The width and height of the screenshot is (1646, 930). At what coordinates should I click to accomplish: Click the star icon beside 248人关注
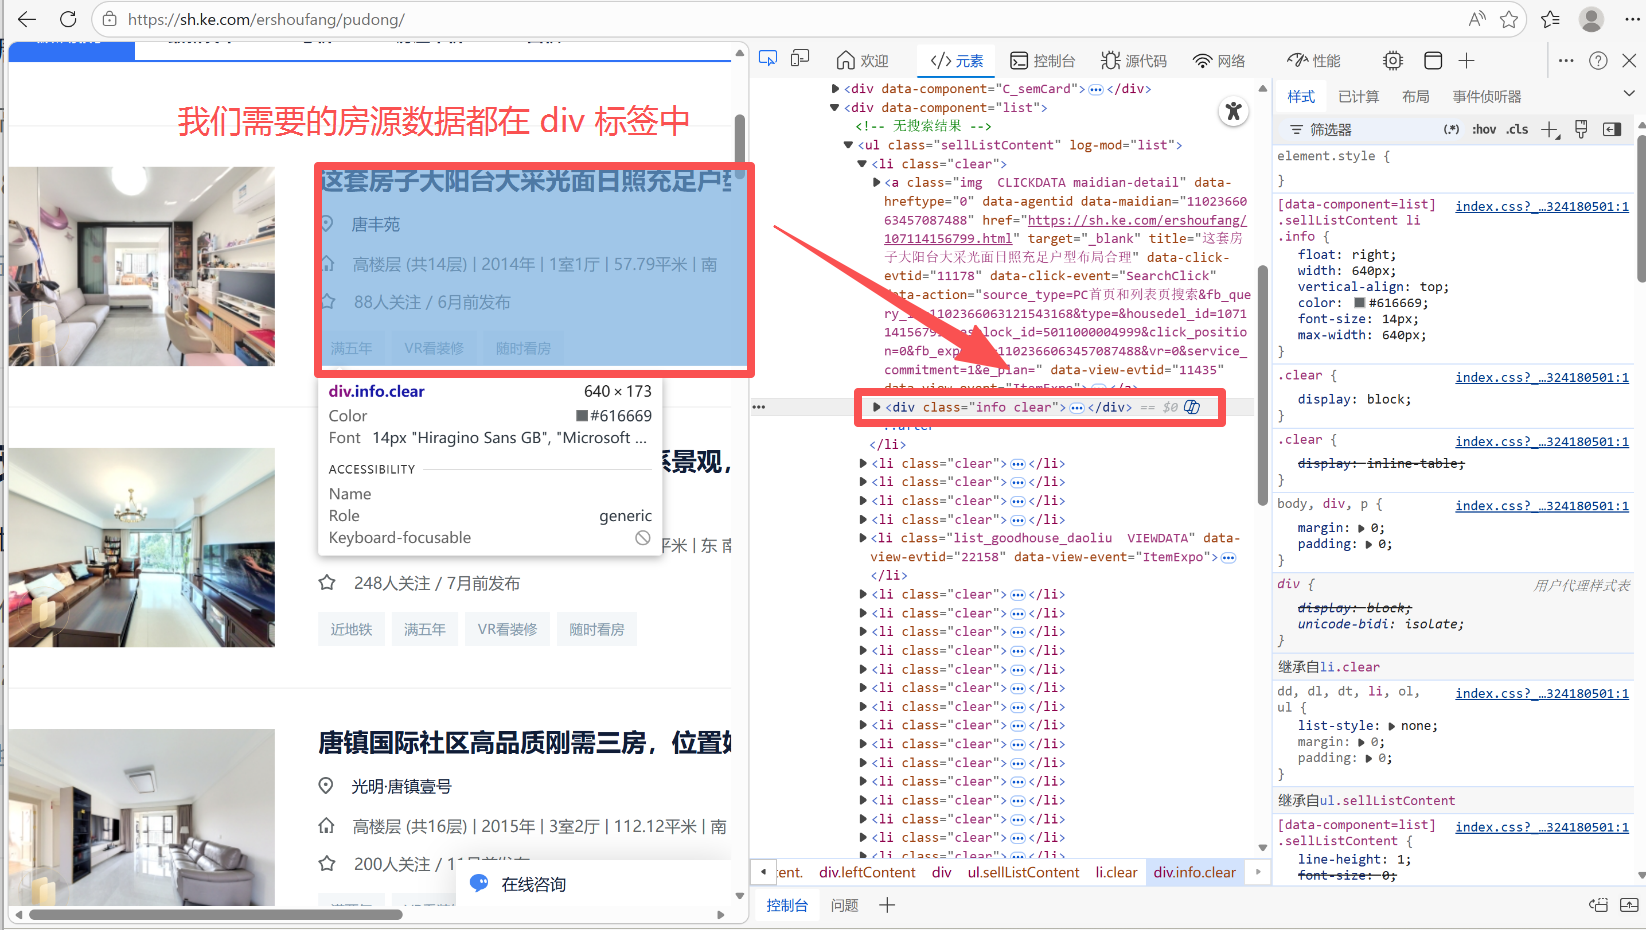pos(326,582)
